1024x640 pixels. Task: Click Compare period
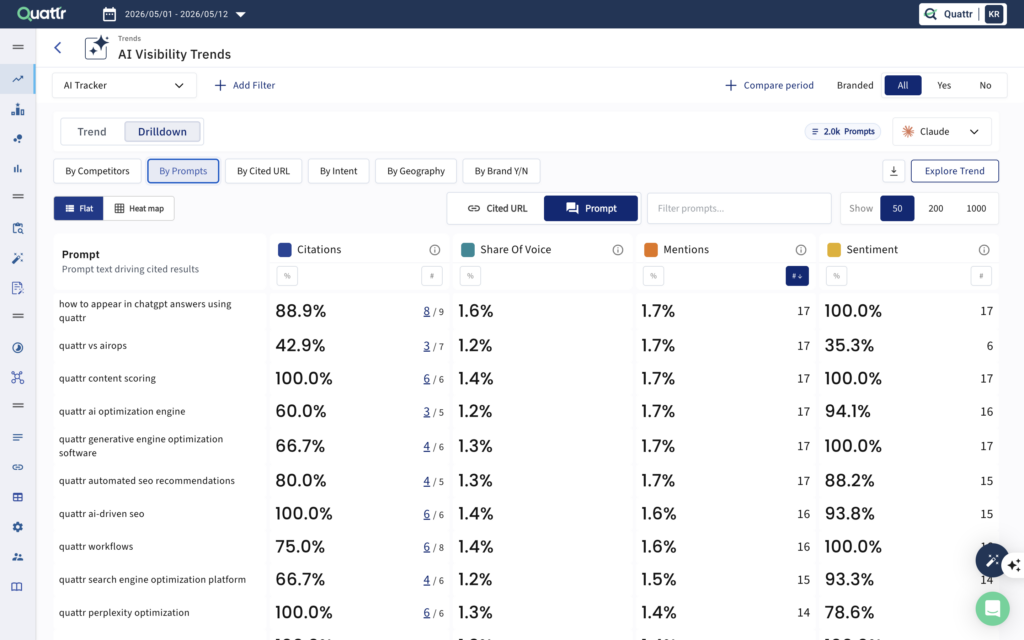(x=769, y=85)
